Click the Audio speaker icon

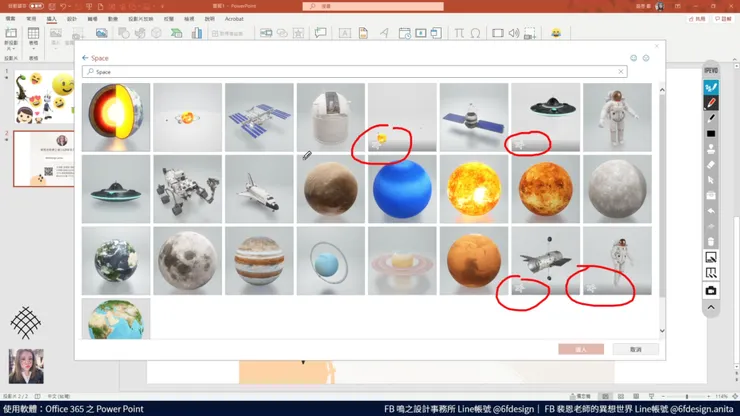514,33
